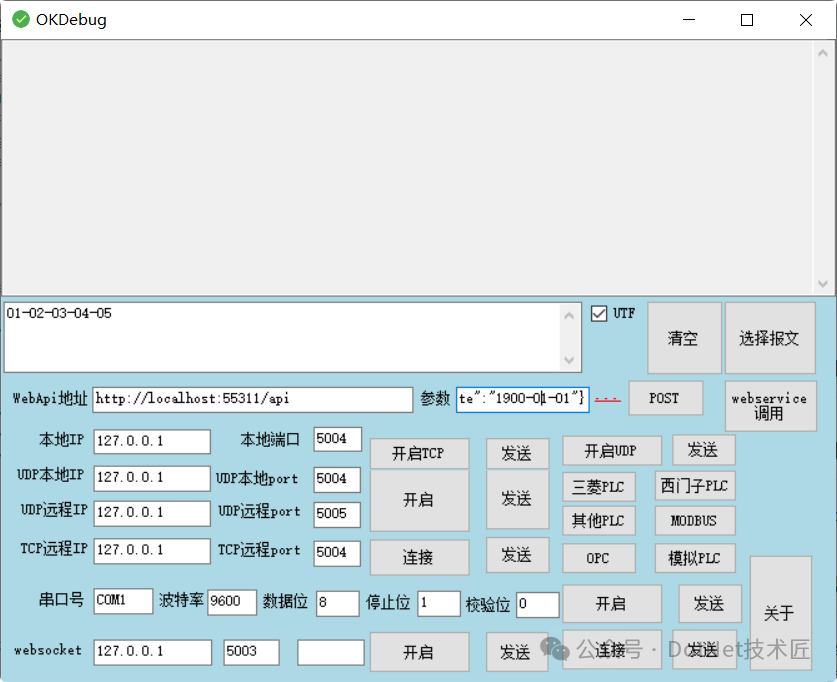Click the 校验位 field showing 0
The height and width of the screenshot is (682, 837).
[x=538, y=605]
